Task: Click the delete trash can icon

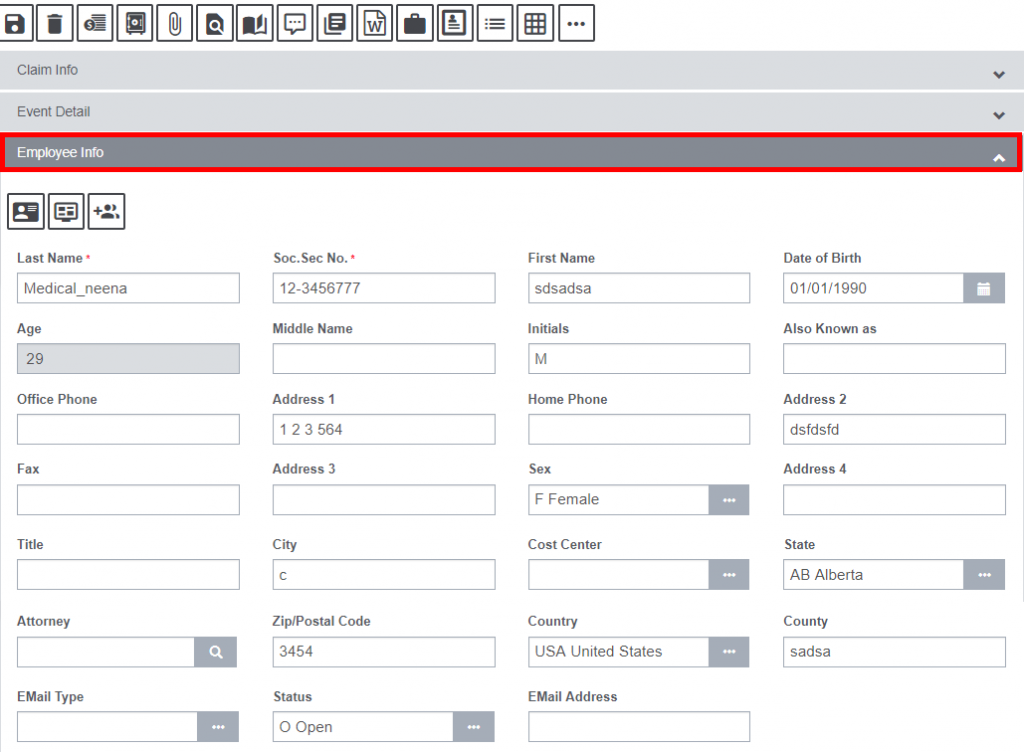Action: coord(55,24)
